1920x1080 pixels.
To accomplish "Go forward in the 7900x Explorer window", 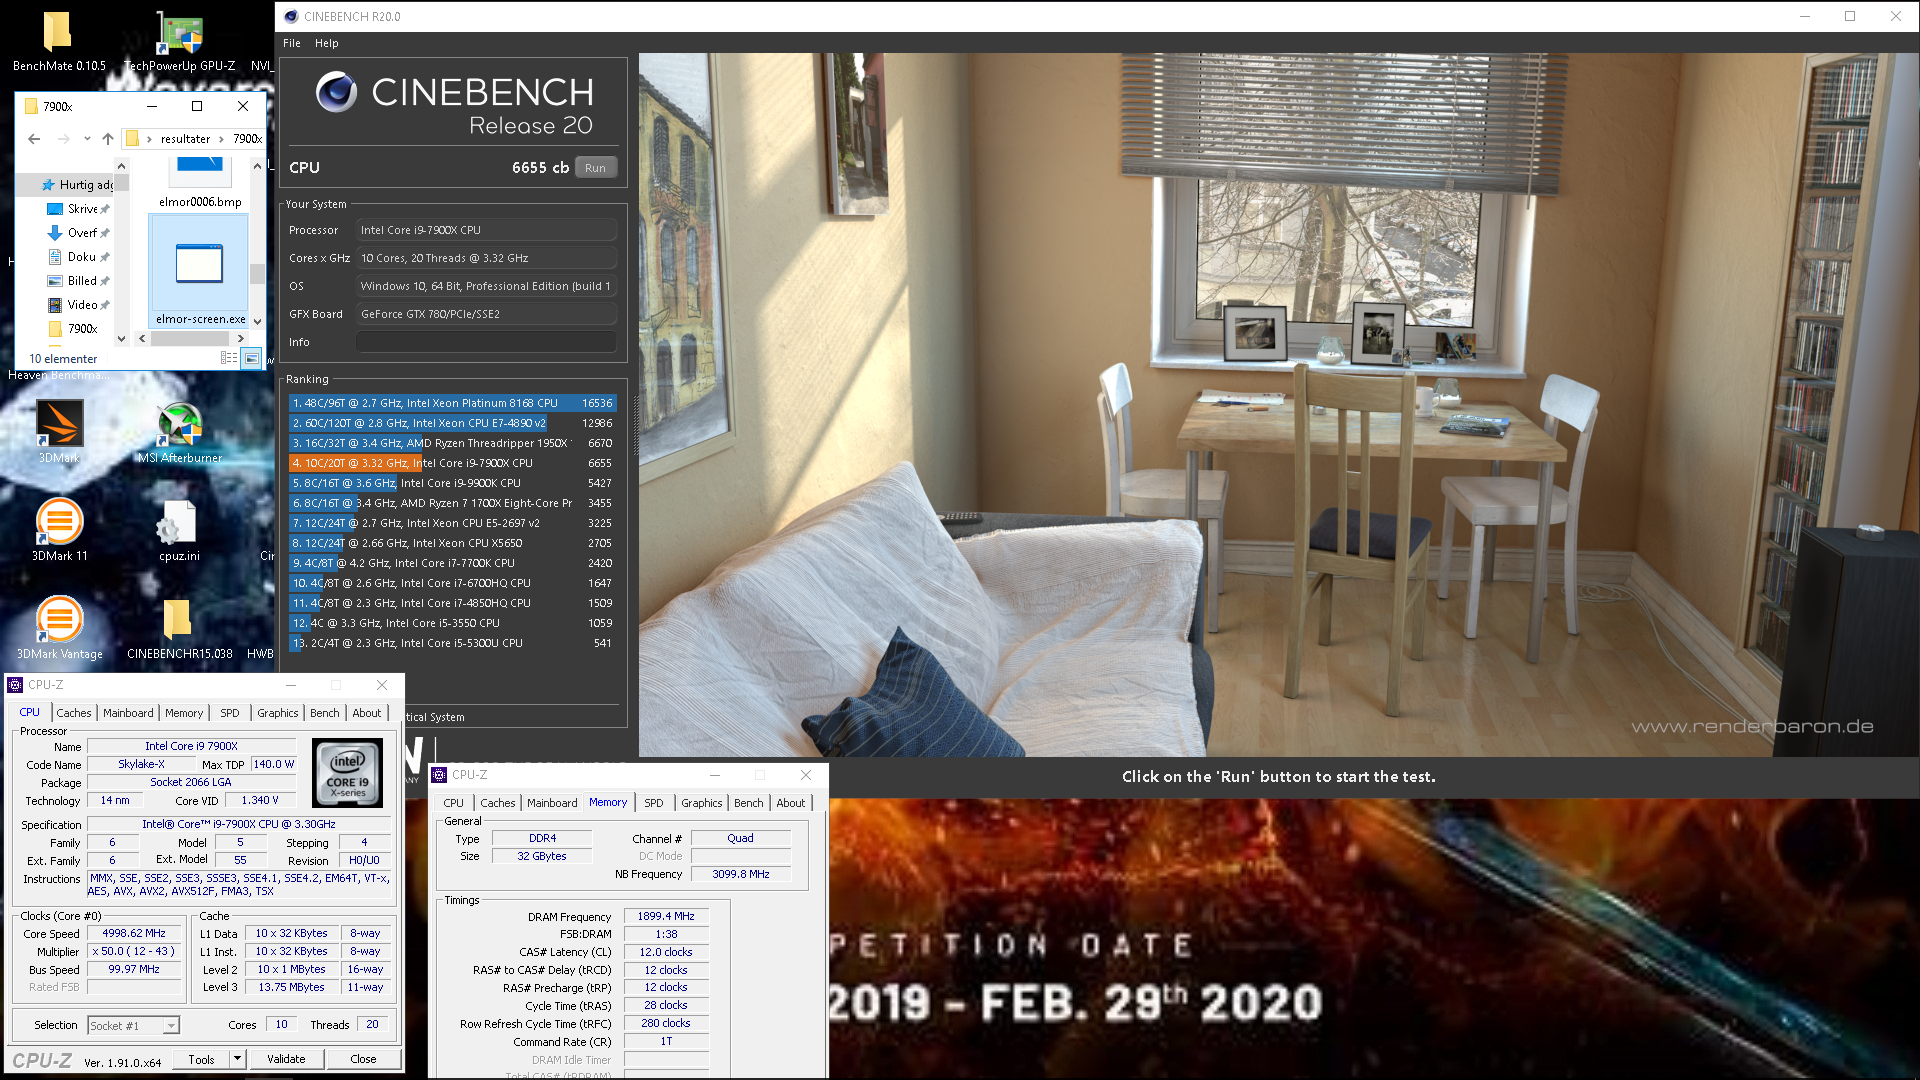I will coord(63,139).
